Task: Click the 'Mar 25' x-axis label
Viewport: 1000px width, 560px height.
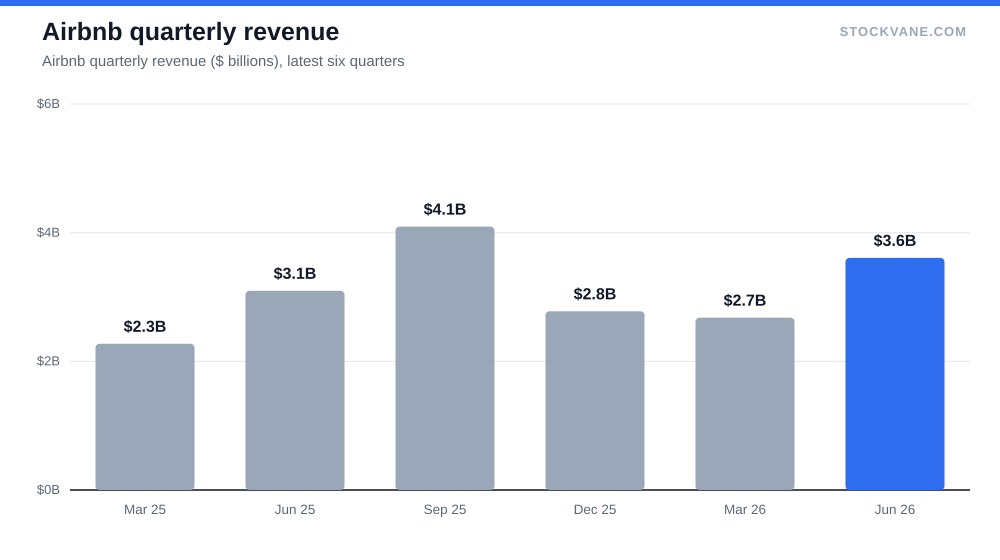Action: click(x=145, y=510)
